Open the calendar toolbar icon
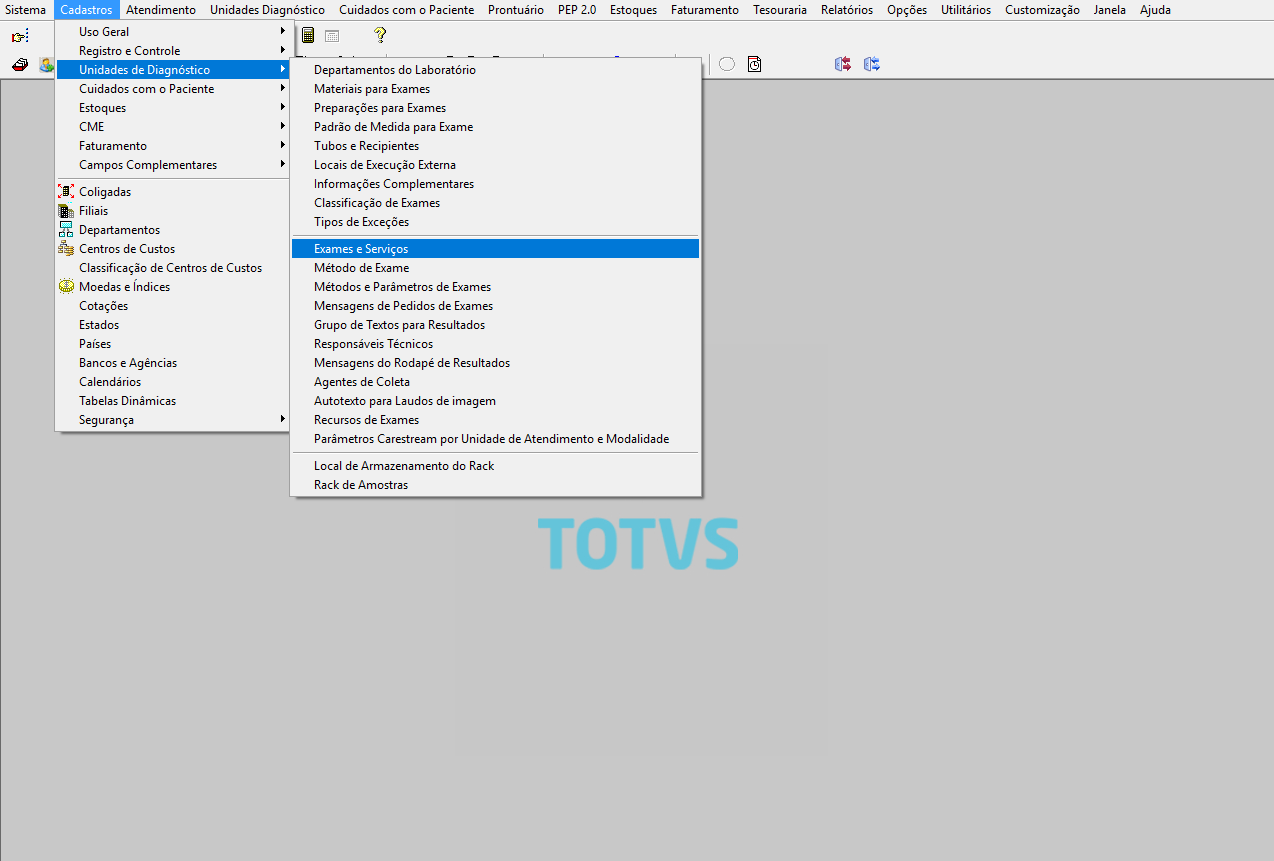This screenshot has height=861, width=1274. coord(332,36)
